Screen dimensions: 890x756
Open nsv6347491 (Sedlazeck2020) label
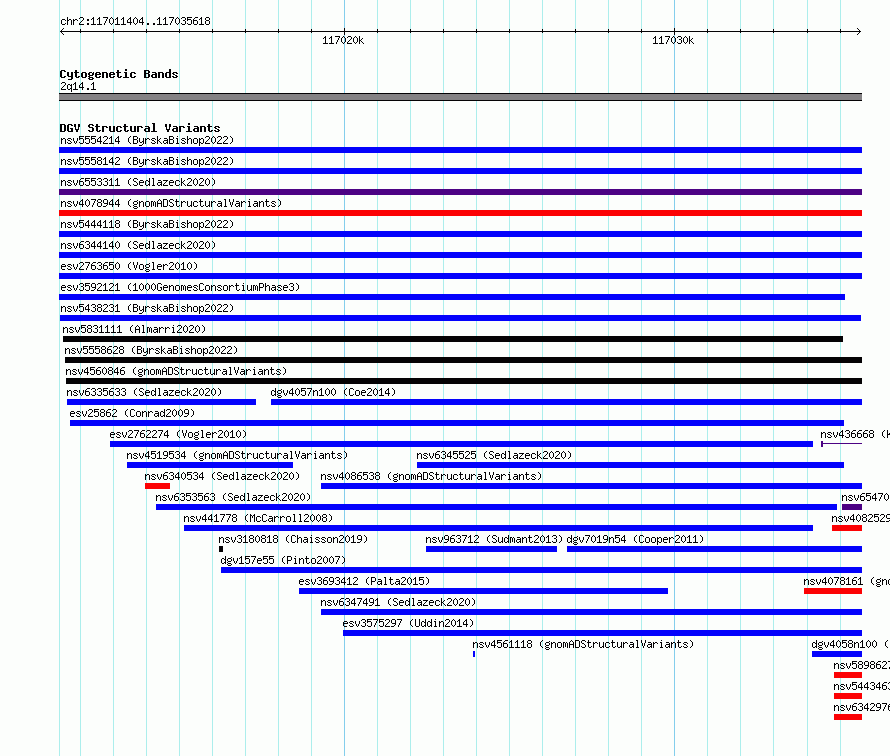(x=398, y=602)
